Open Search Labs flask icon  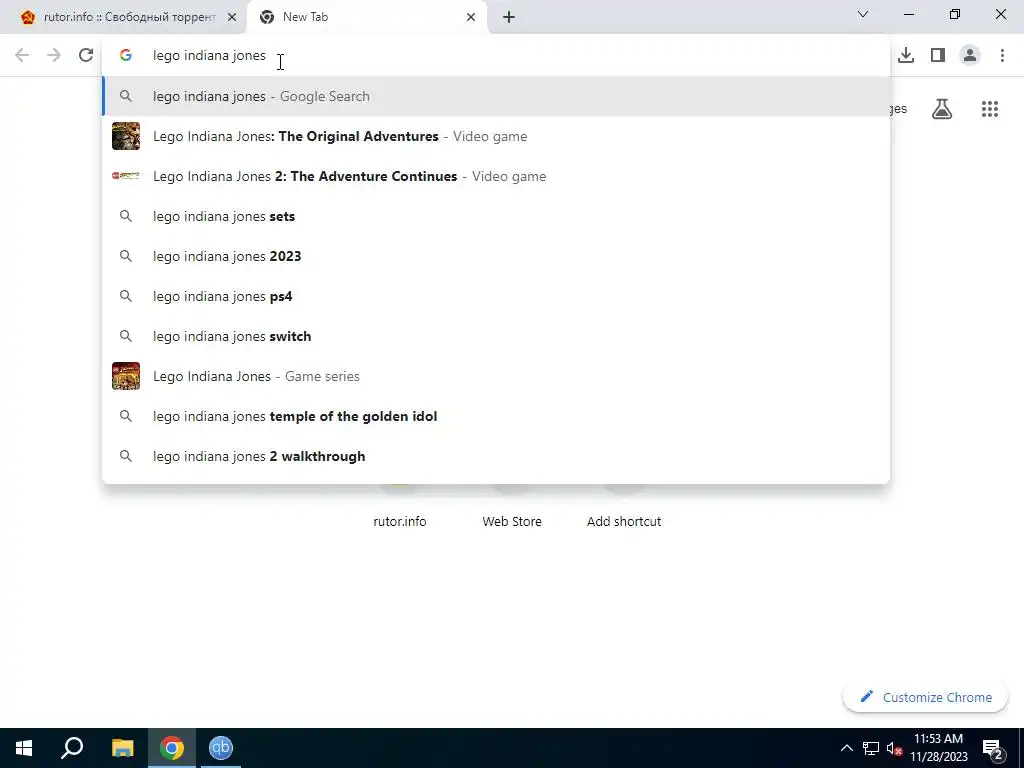tap(942, 109)
